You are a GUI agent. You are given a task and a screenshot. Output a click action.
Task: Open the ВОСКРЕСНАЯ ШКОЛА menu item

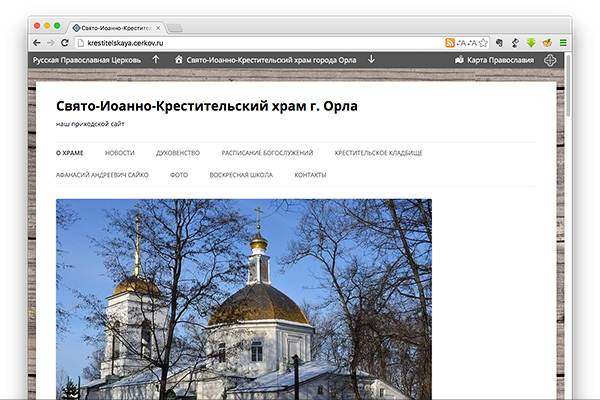pos(241,175)
